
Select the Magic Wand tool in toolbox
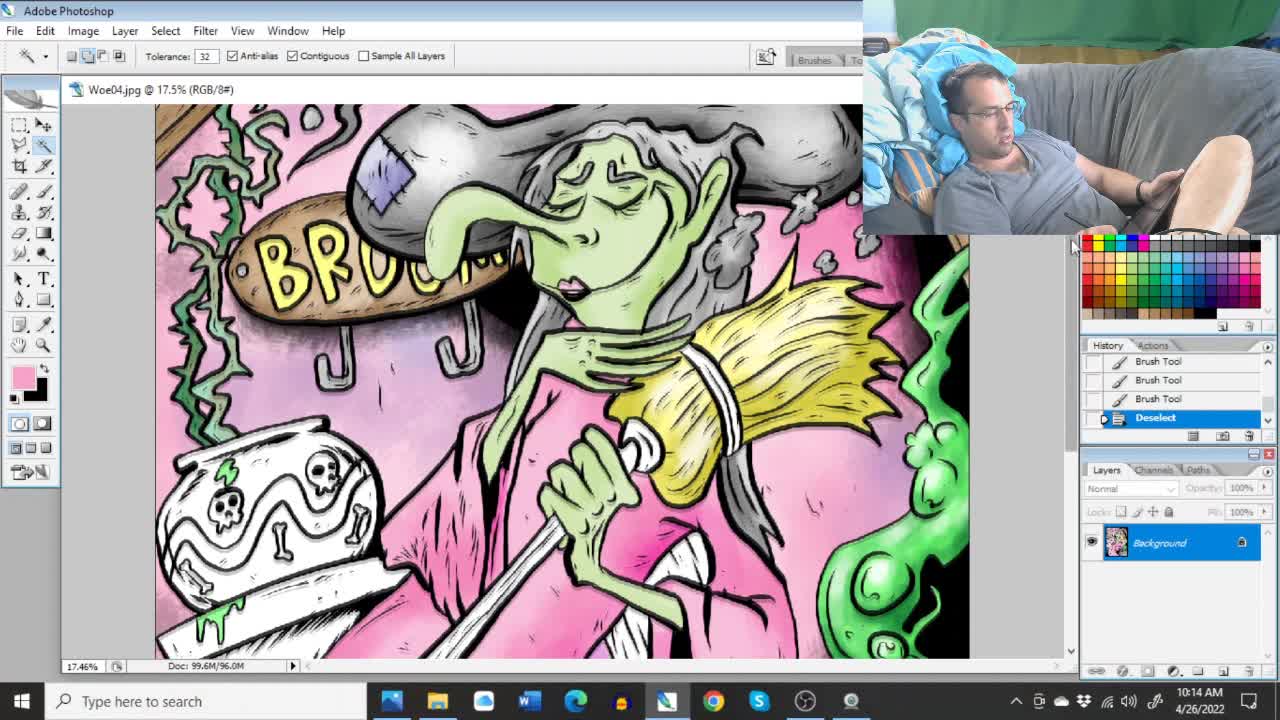coord(43,146)
